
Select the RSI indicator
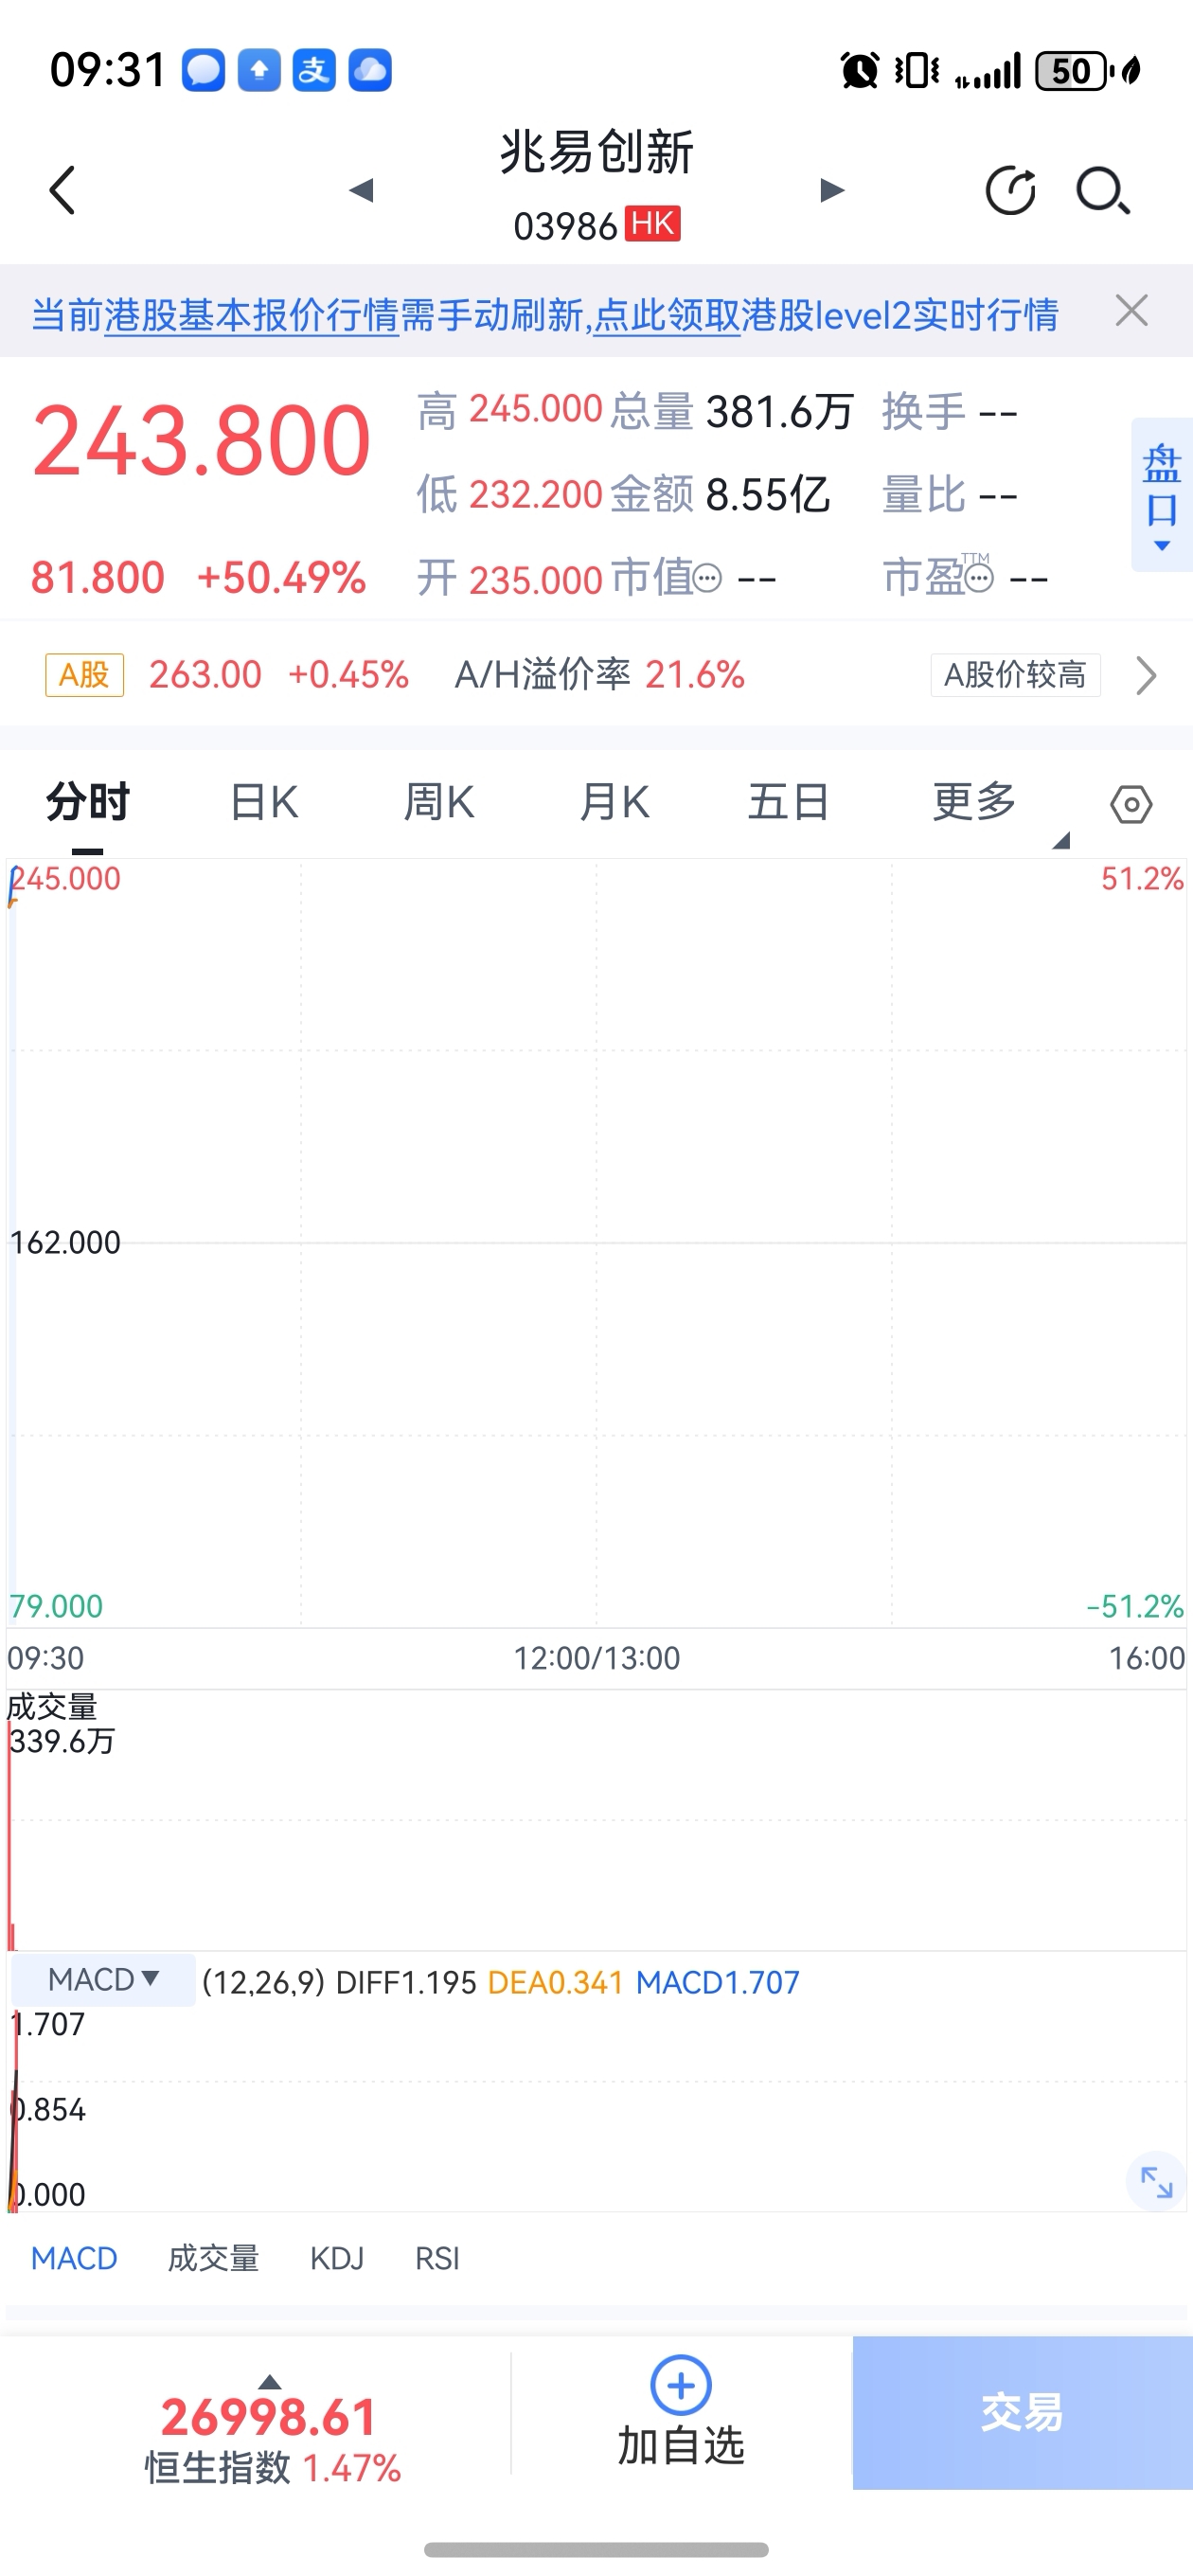click(437, 2259)
